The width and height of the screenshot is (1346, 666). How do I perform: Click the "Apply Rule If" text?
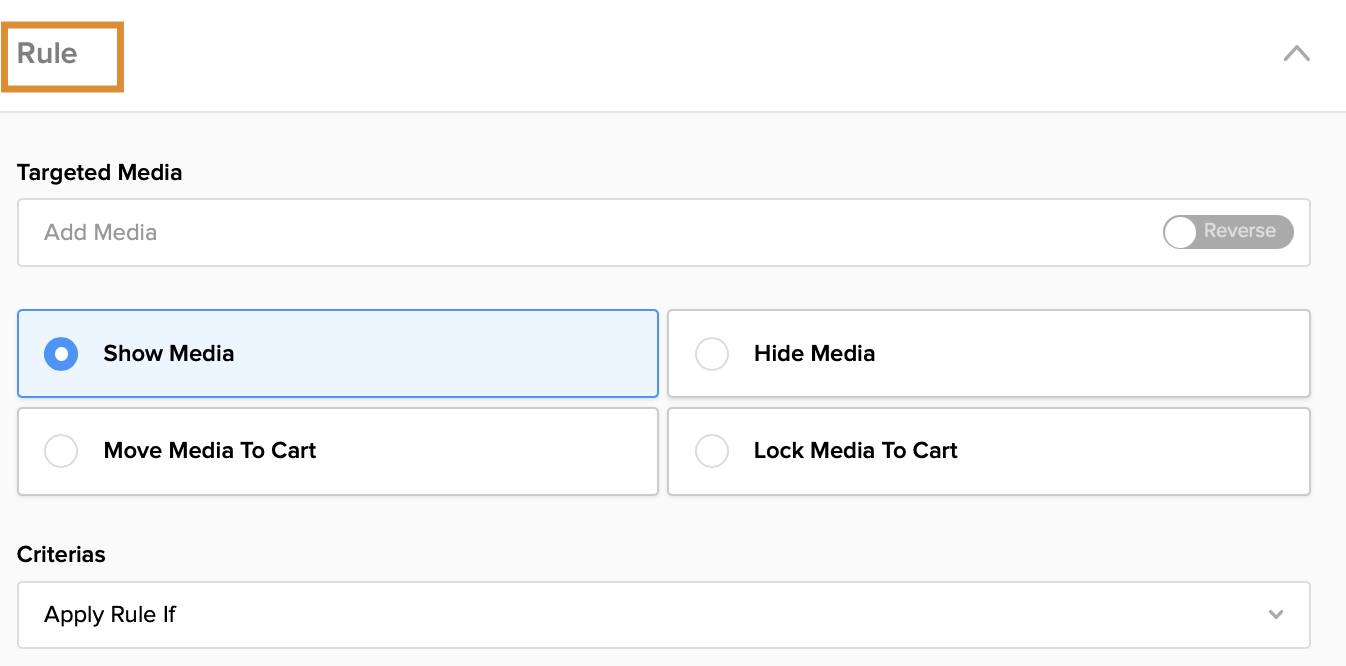110,615
